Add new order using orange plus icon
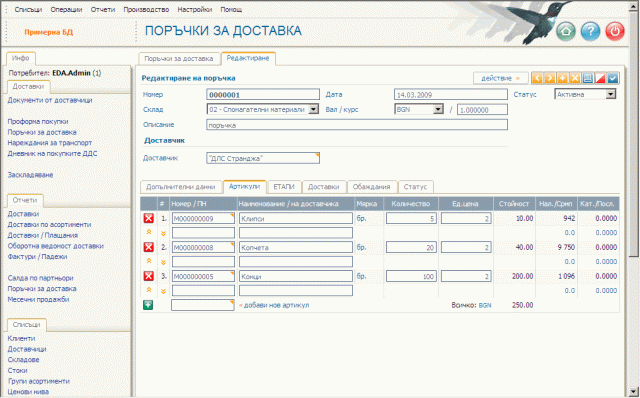640x398 pixels. pos(562,78)
